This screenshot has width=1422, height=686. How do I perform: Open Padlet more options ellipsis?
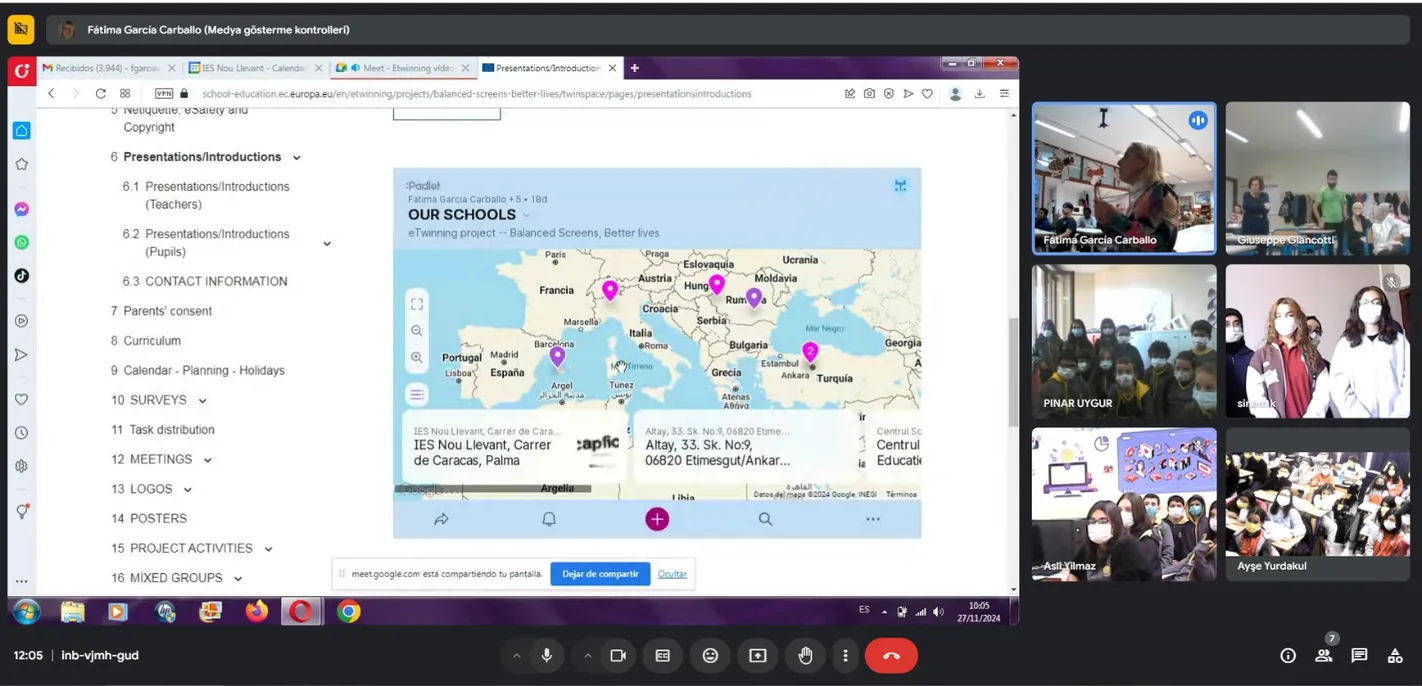click(873, 519)
